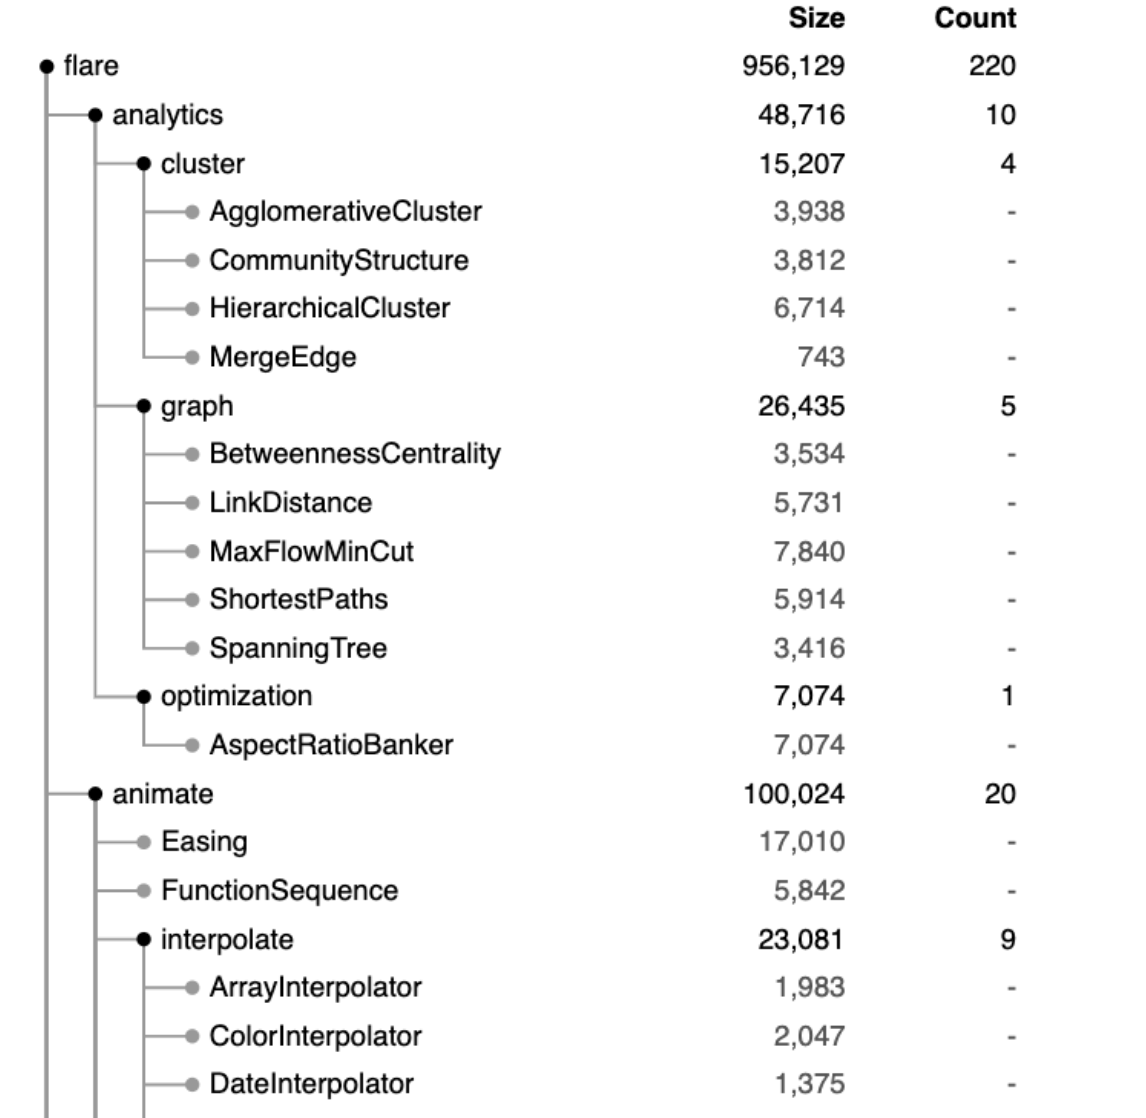
Task: Click the node dot beside analytics
Action: 95,115
